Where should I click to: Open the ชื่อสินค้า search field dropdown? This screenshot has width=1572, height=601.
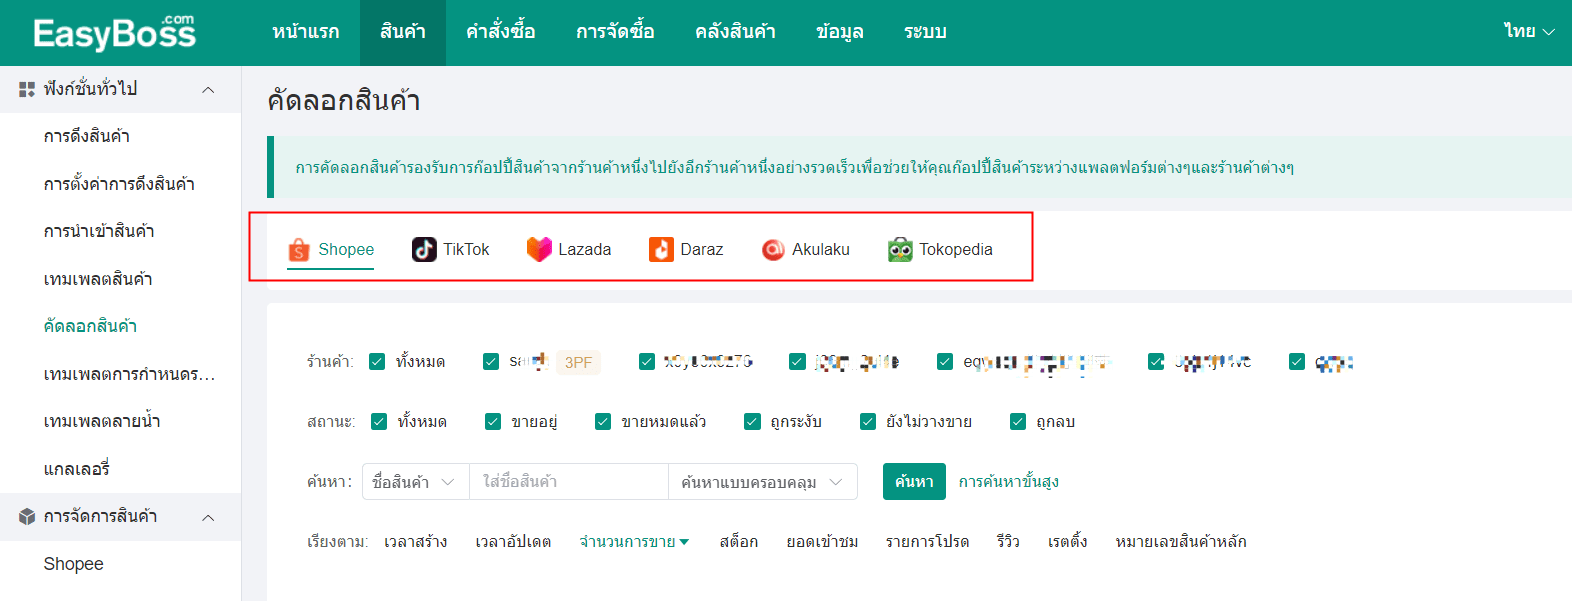click(415, 482)
